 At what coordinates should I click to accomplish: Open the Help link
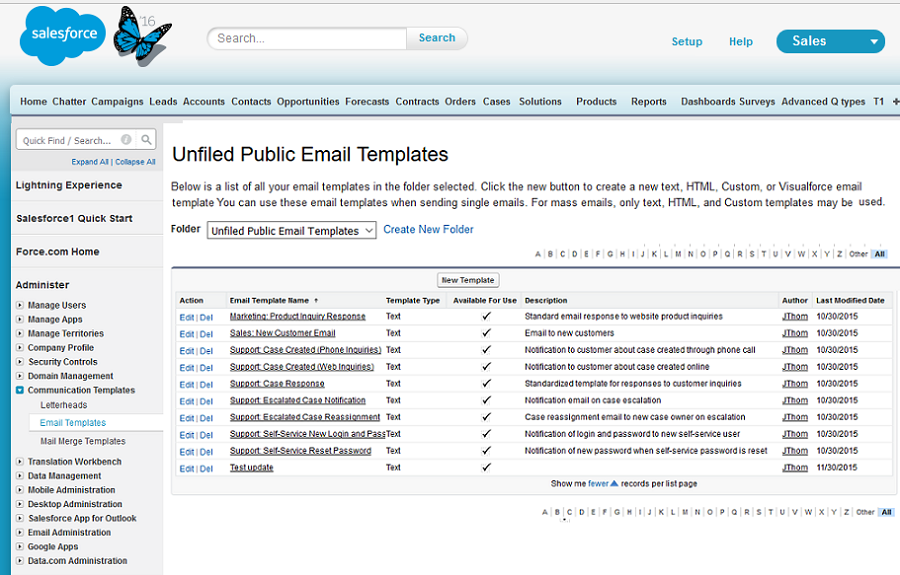[740, 41]
